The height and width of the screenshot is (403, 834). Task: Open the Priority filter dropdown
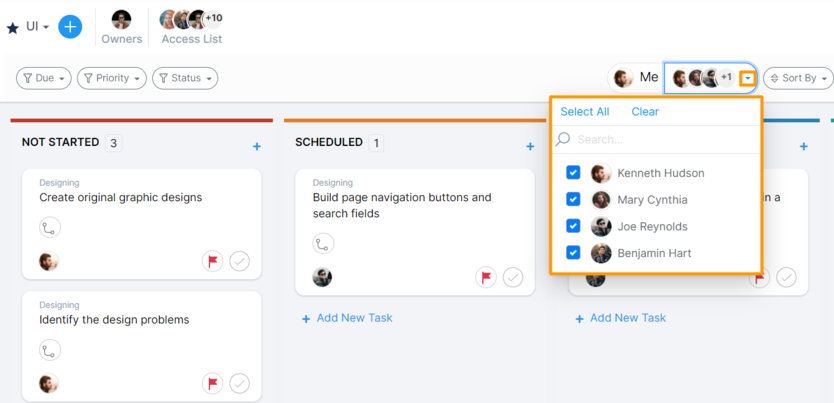(x=112, y=78)
